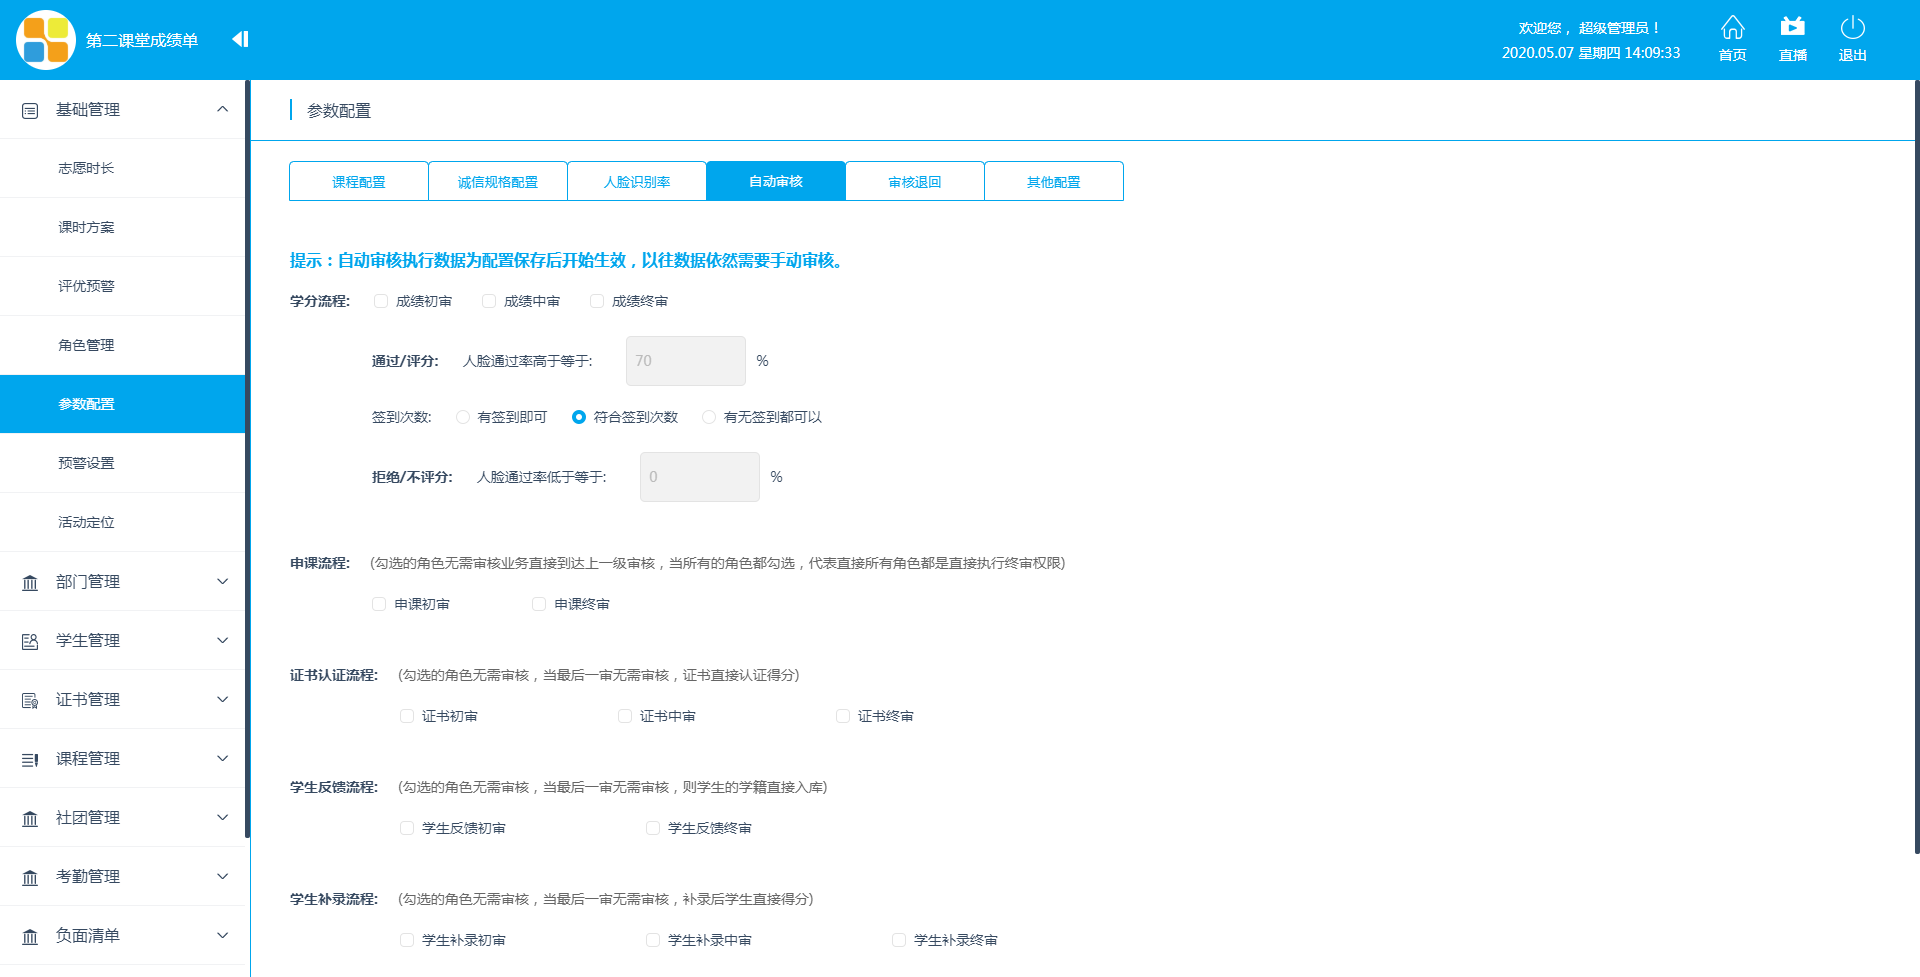The image size is (1920, 977).
Task: Click the 社团管理 building icon
Action: (x=30, y=818)
